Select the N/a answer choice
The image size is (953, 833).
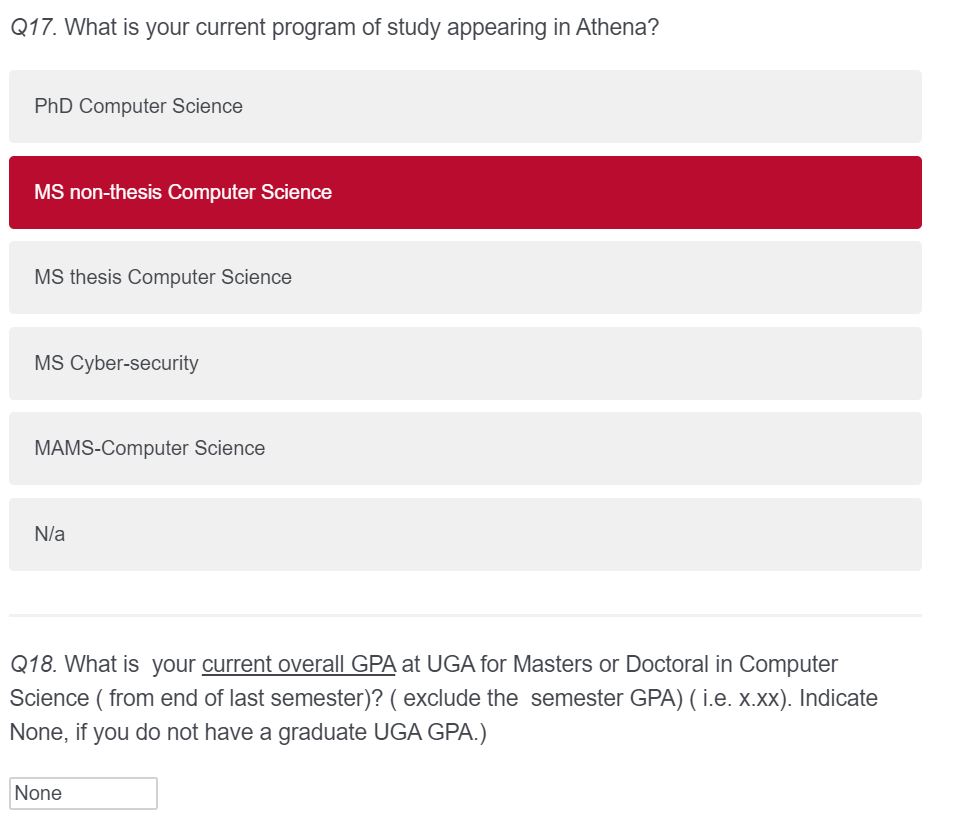coord(465,534)
